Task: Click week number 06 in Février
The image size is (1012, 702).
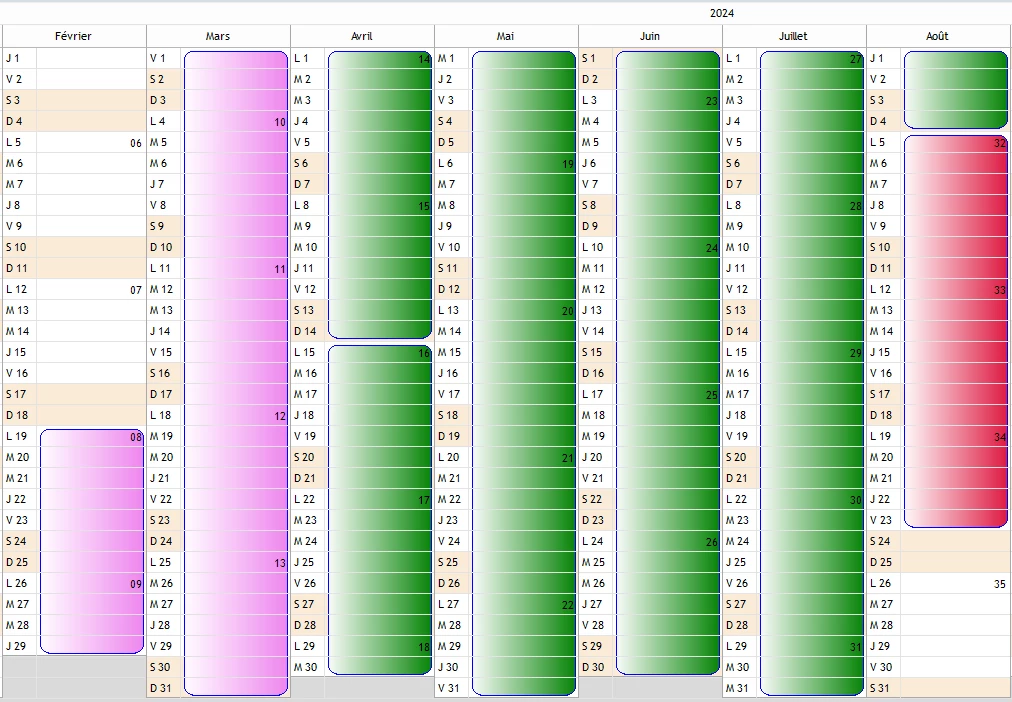Action: pyautogui.click(x=136, y=143)
